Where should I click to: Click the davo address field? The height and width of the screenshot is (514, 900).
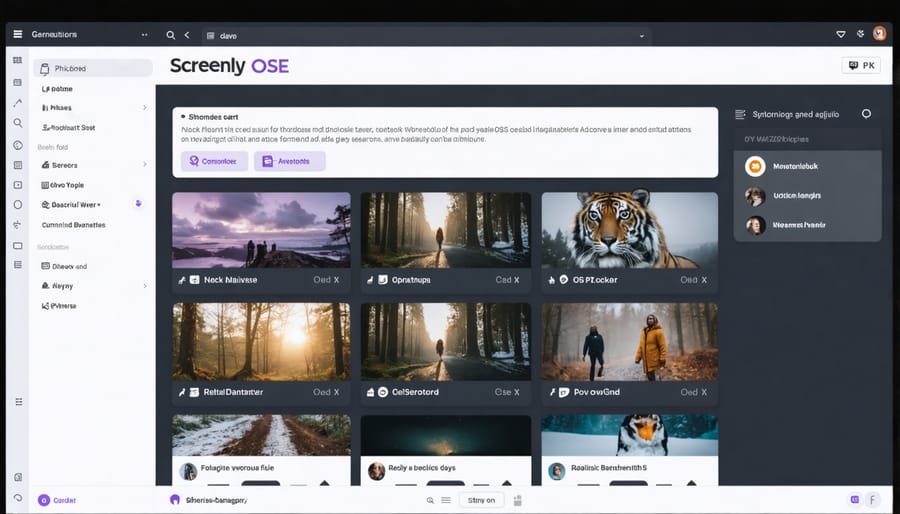(x=426, y=36)
